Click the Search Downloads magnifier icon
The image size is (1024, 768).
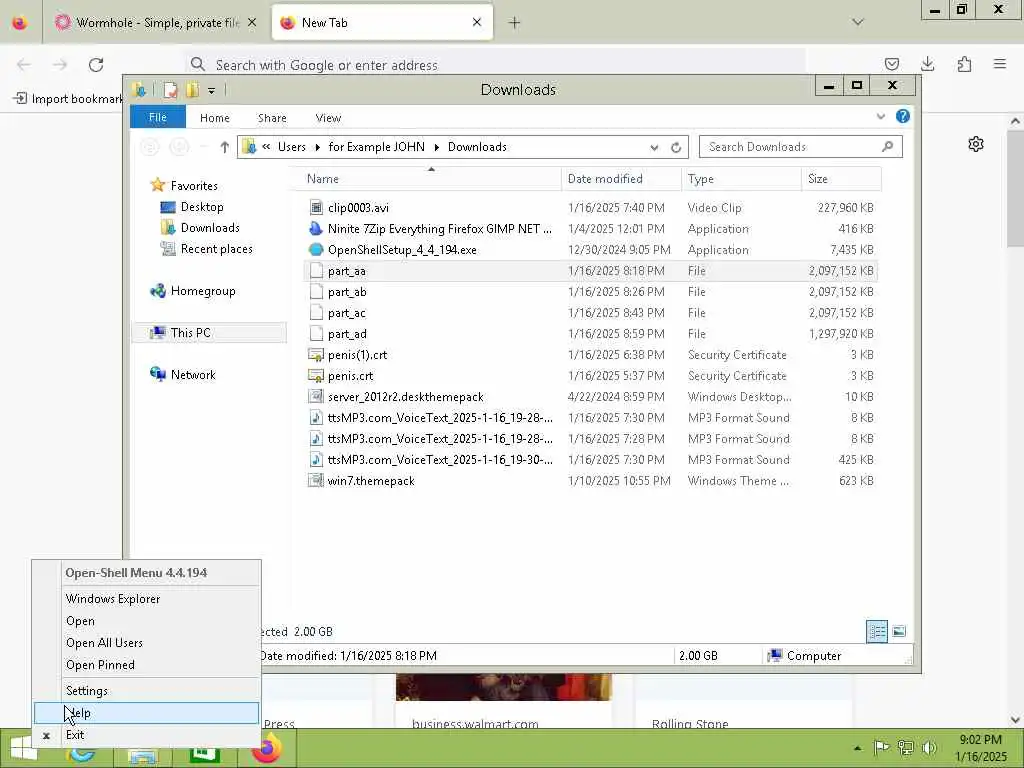pos(887,146)
